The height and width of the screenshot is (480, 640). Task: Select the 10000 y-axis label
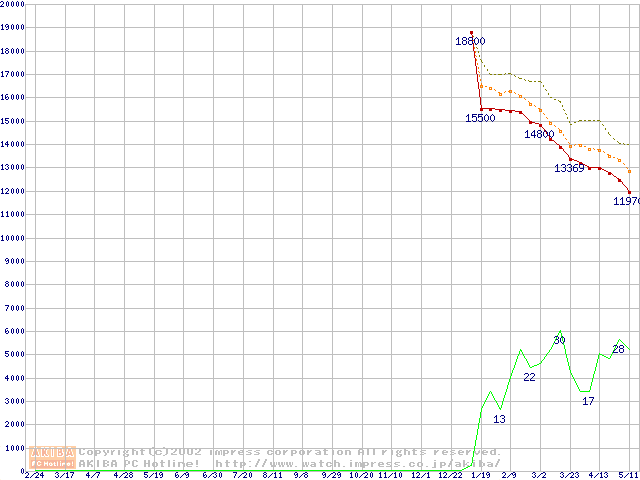pyautogui.click(x=12, y=238)
